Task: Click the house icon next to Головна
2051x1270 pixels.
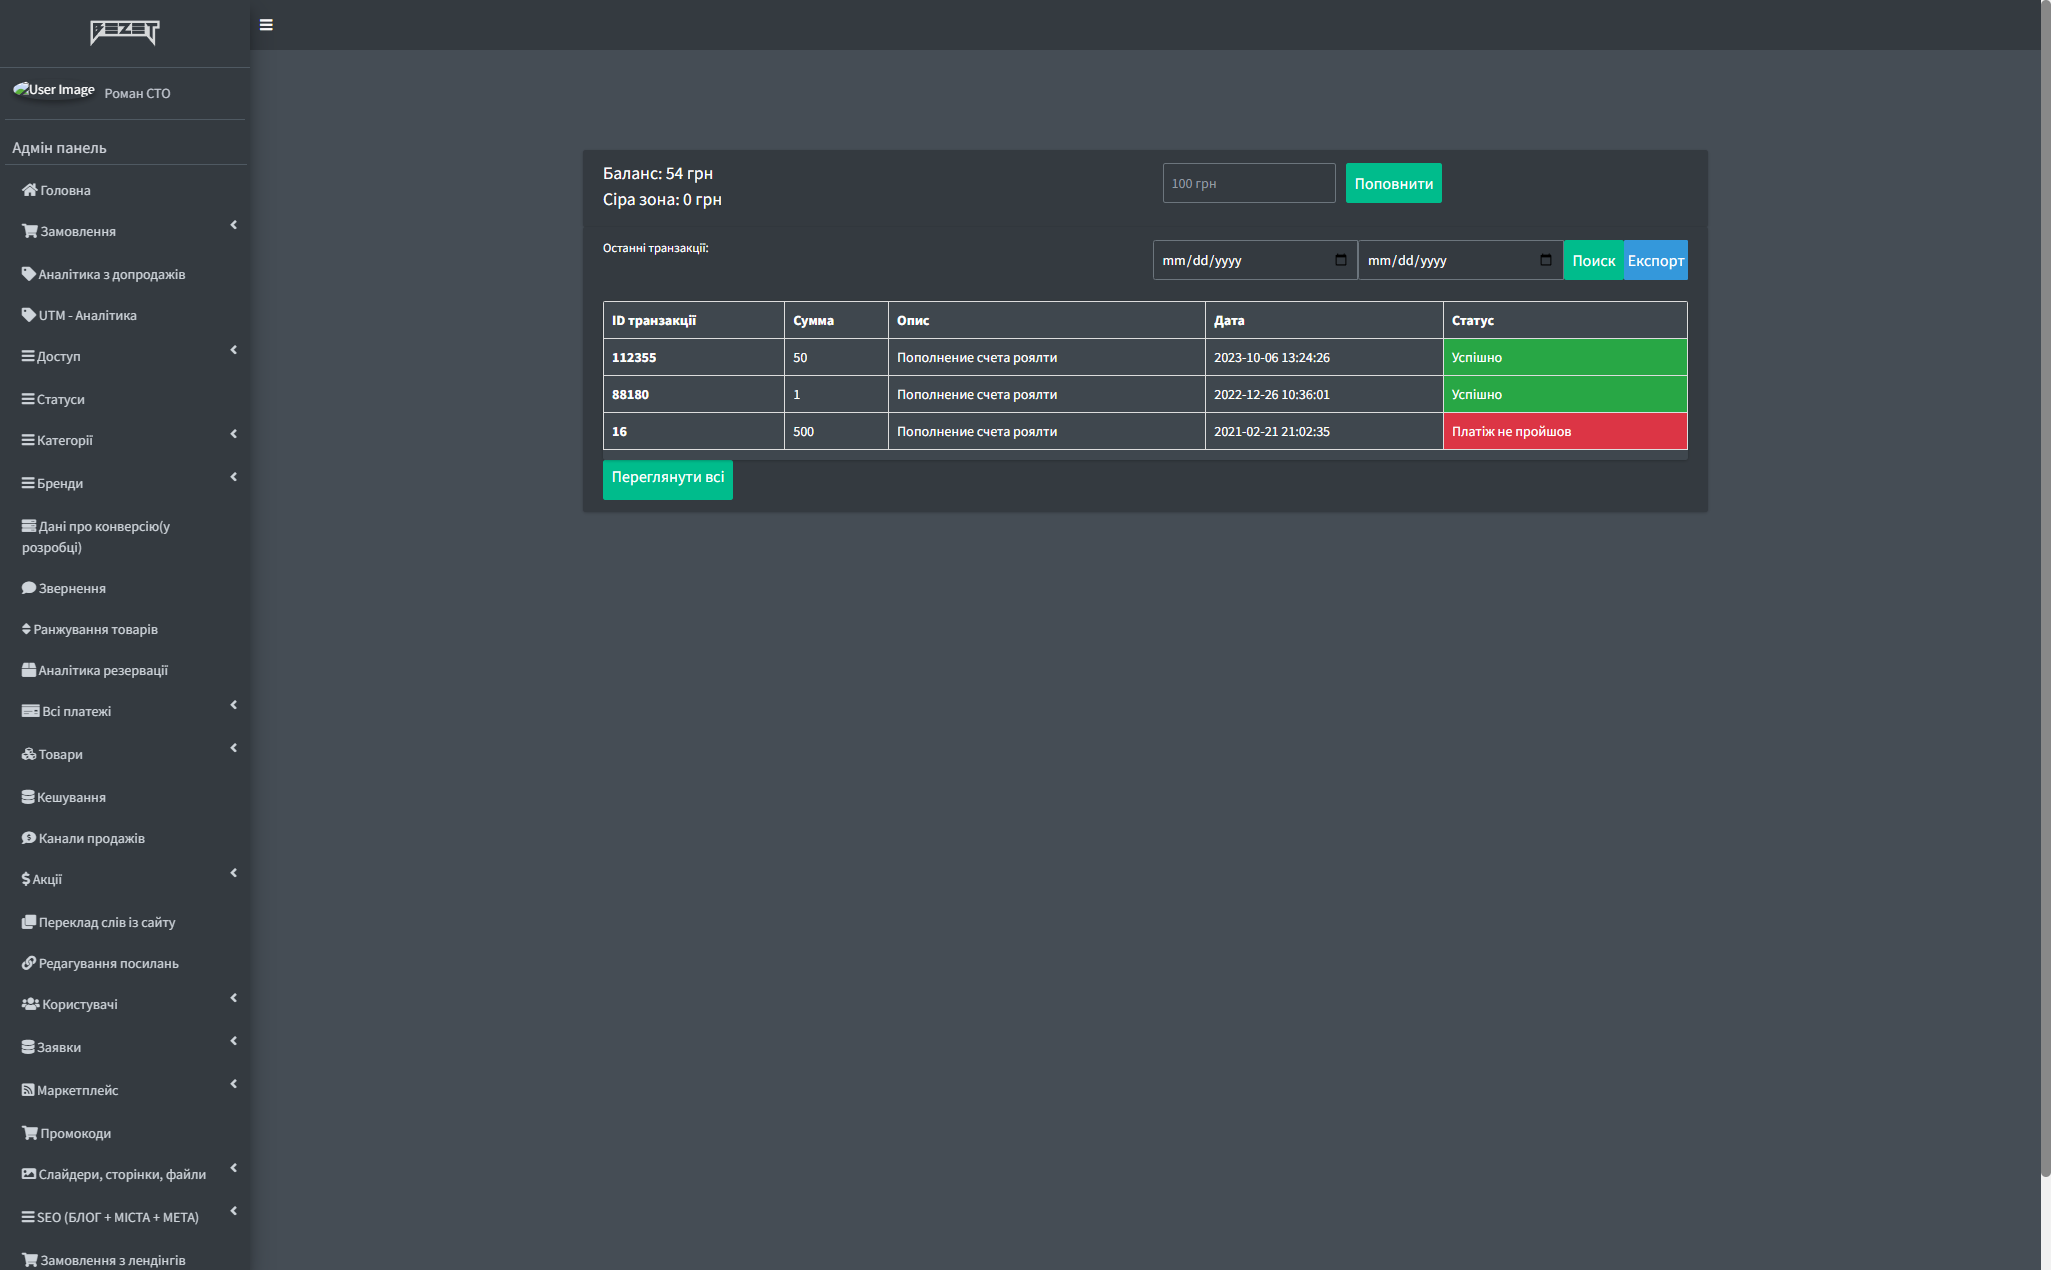Action: click(x=30, y=190)
